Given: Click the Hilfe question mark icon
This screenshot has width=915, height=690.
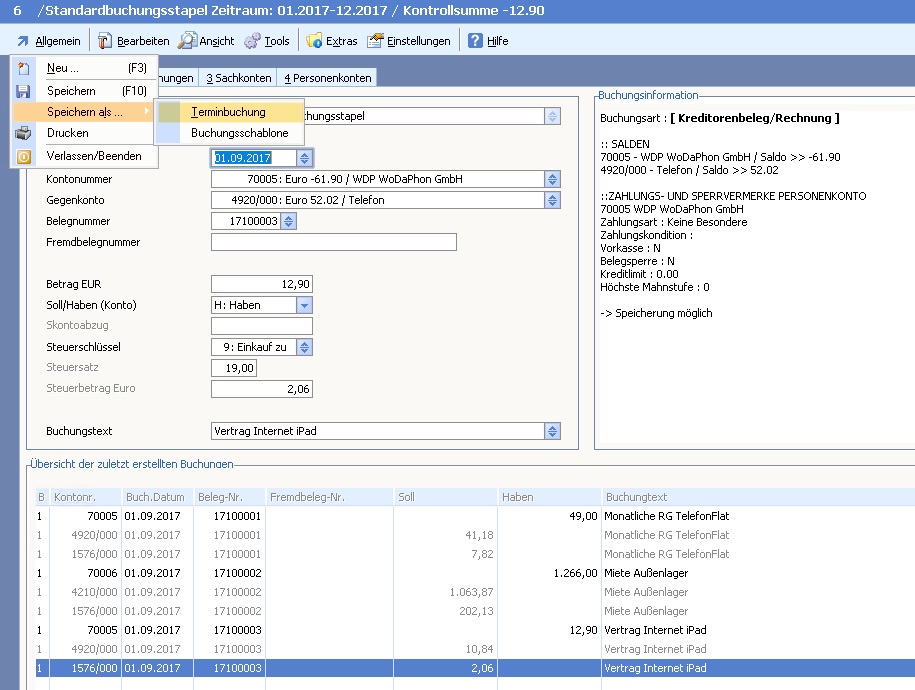Looking at the screenshot, I should click(476, 41).
